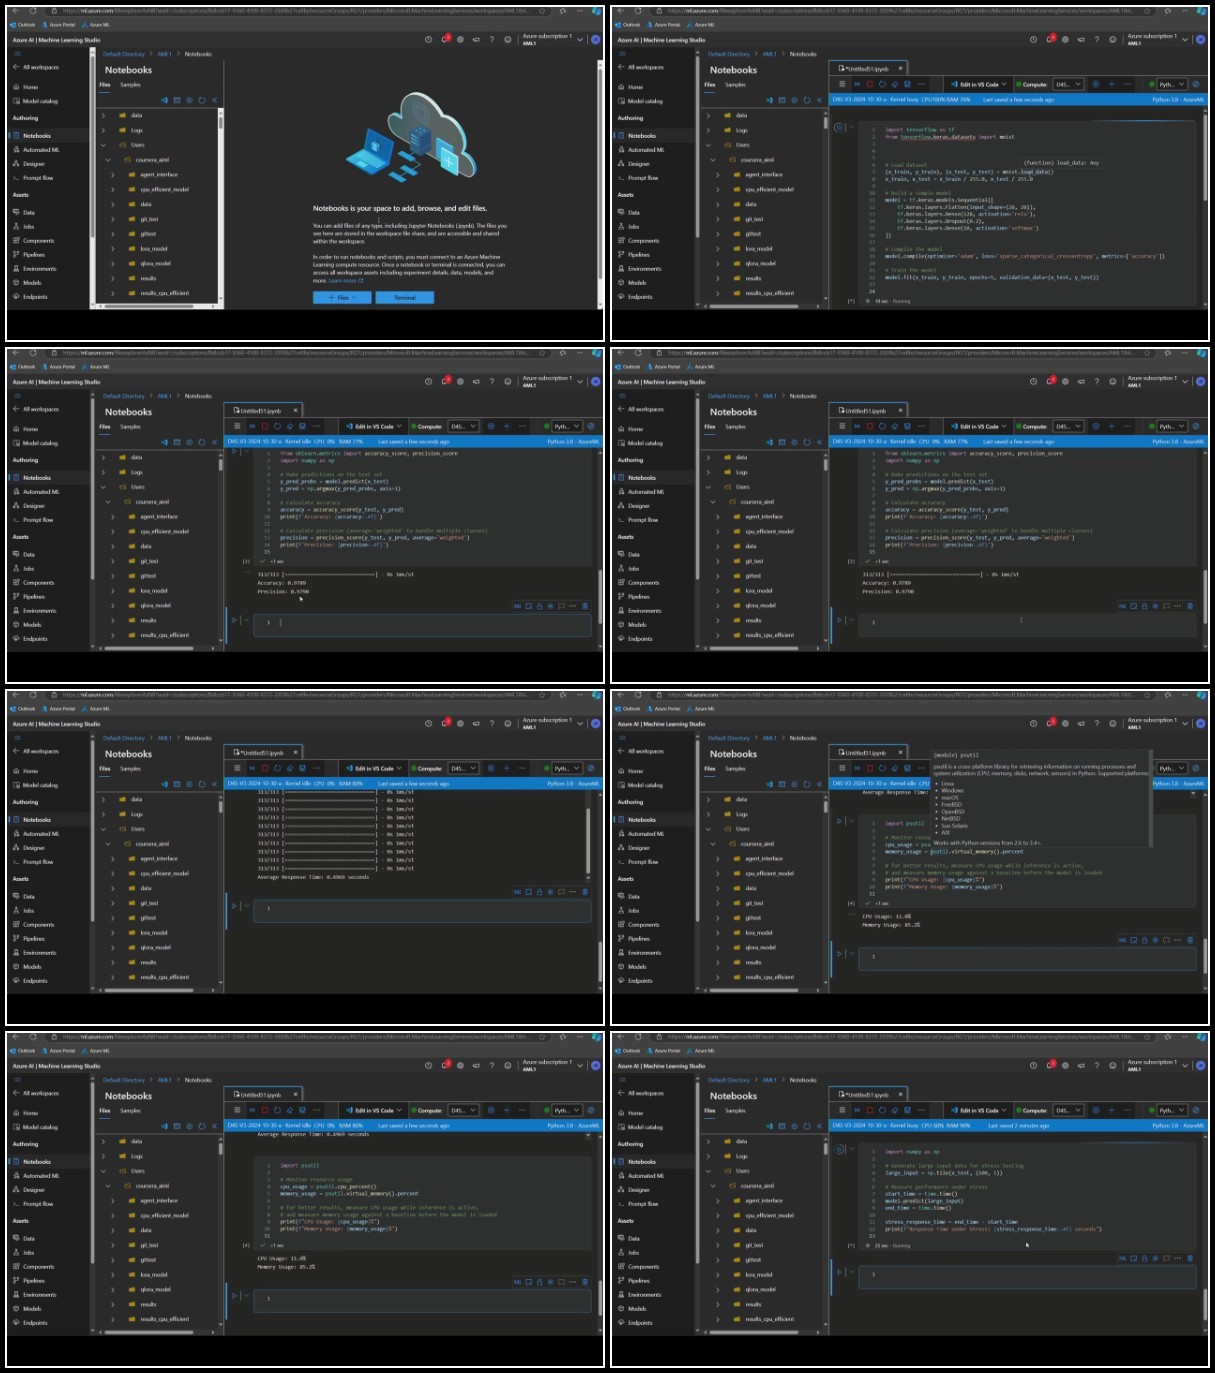Click run-all cells icon in TensorFlow code screenshot

[857, 84]
